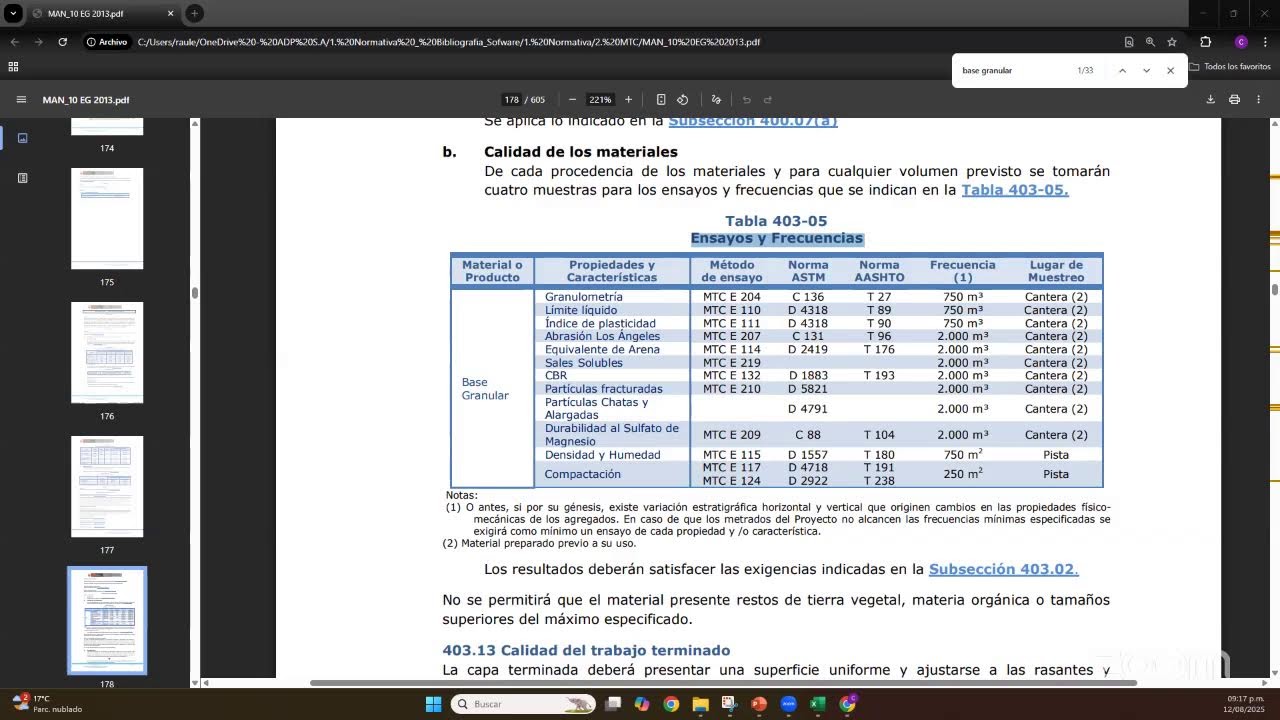Select page 177 thumbnail
This screenshot has width=1280, height=720.
pos(107,486)
